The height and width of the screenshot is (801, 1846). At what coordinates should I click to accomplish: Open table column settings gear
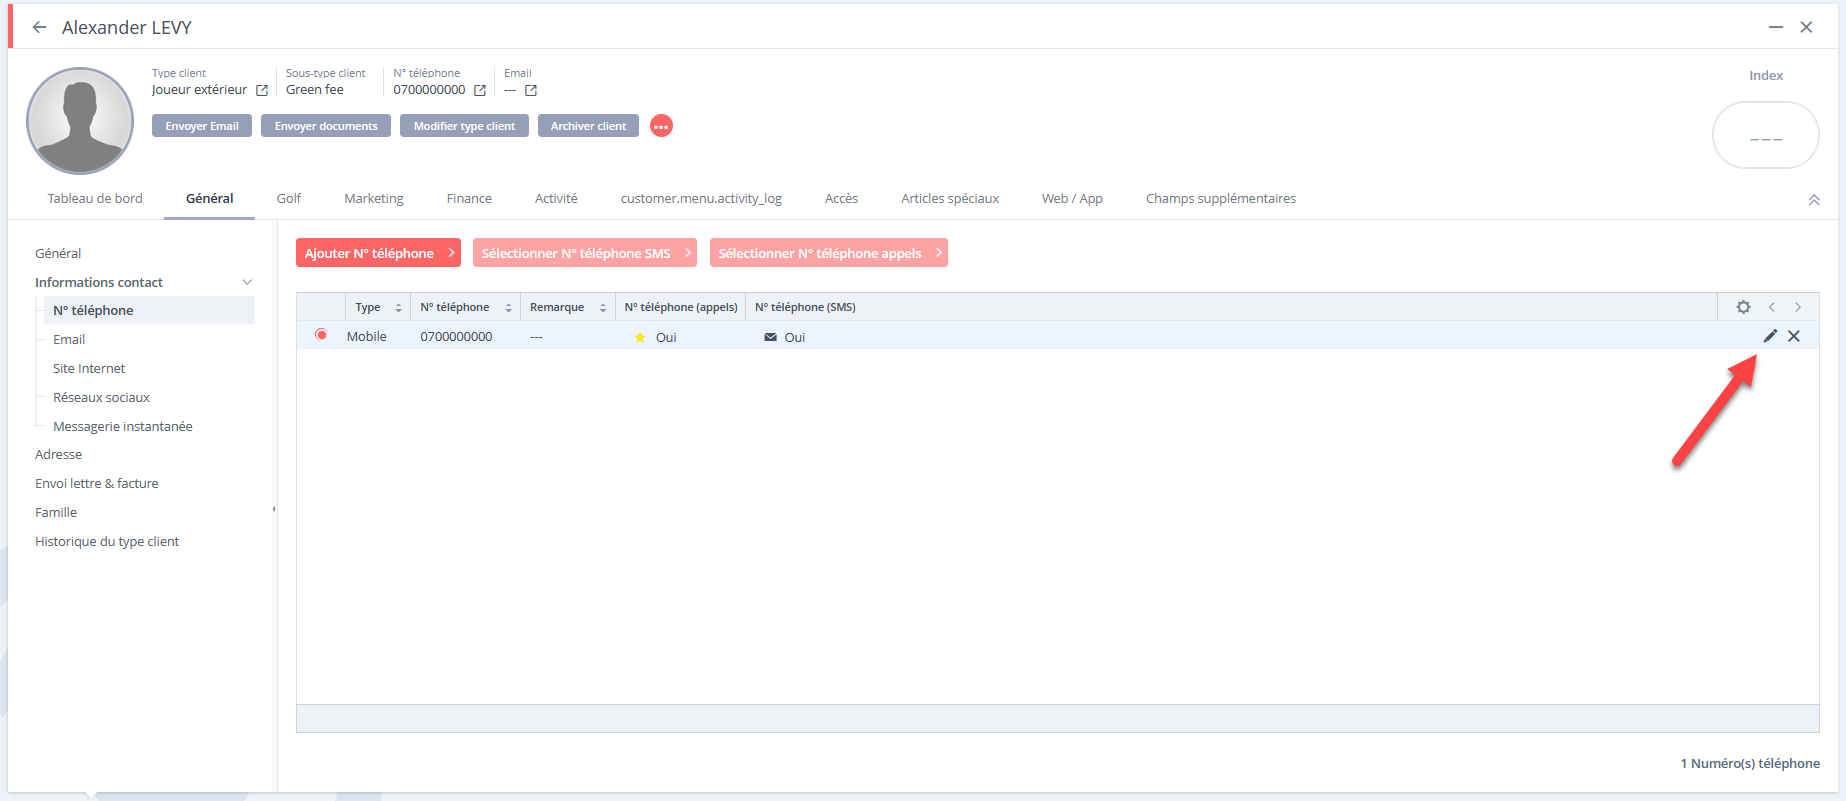(x=1743, y=307)
